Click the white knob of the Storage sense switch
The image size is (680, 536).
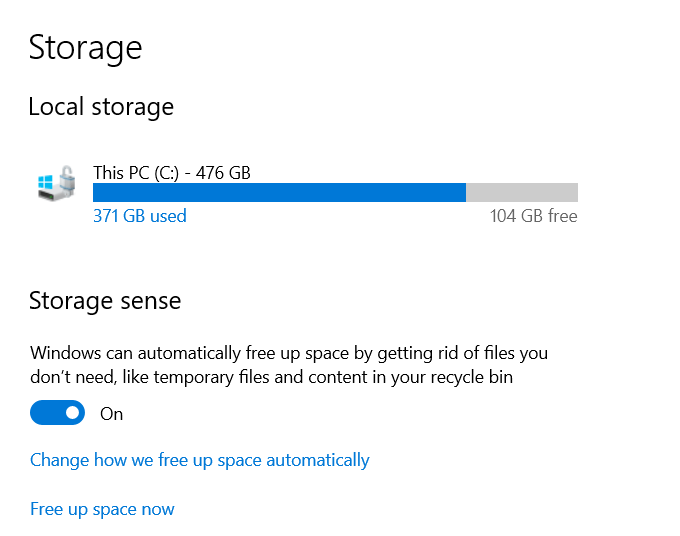(x=71, y=413)
